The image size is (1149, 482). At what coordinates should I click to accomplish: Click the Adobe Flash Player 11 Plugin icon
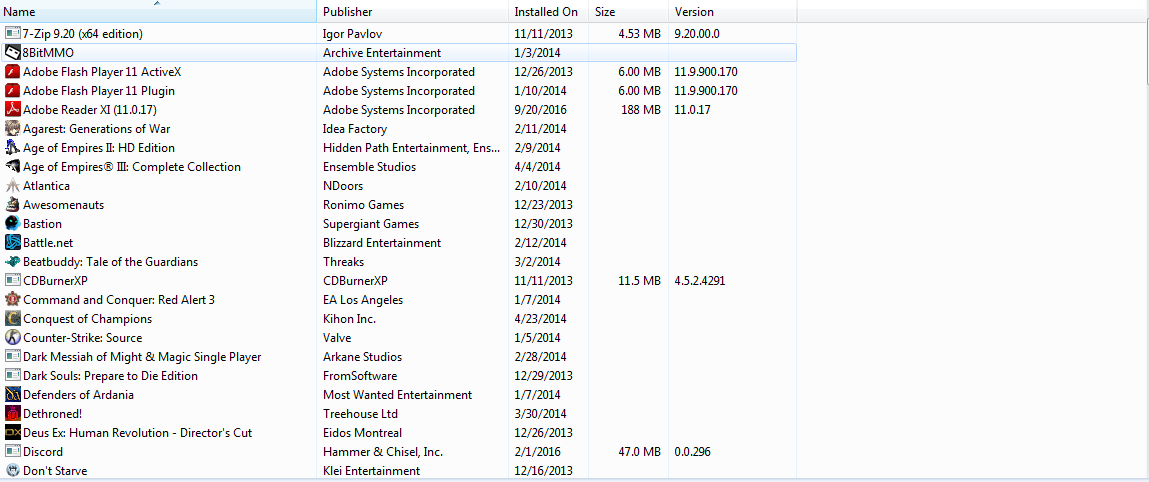tap(12, 91)
